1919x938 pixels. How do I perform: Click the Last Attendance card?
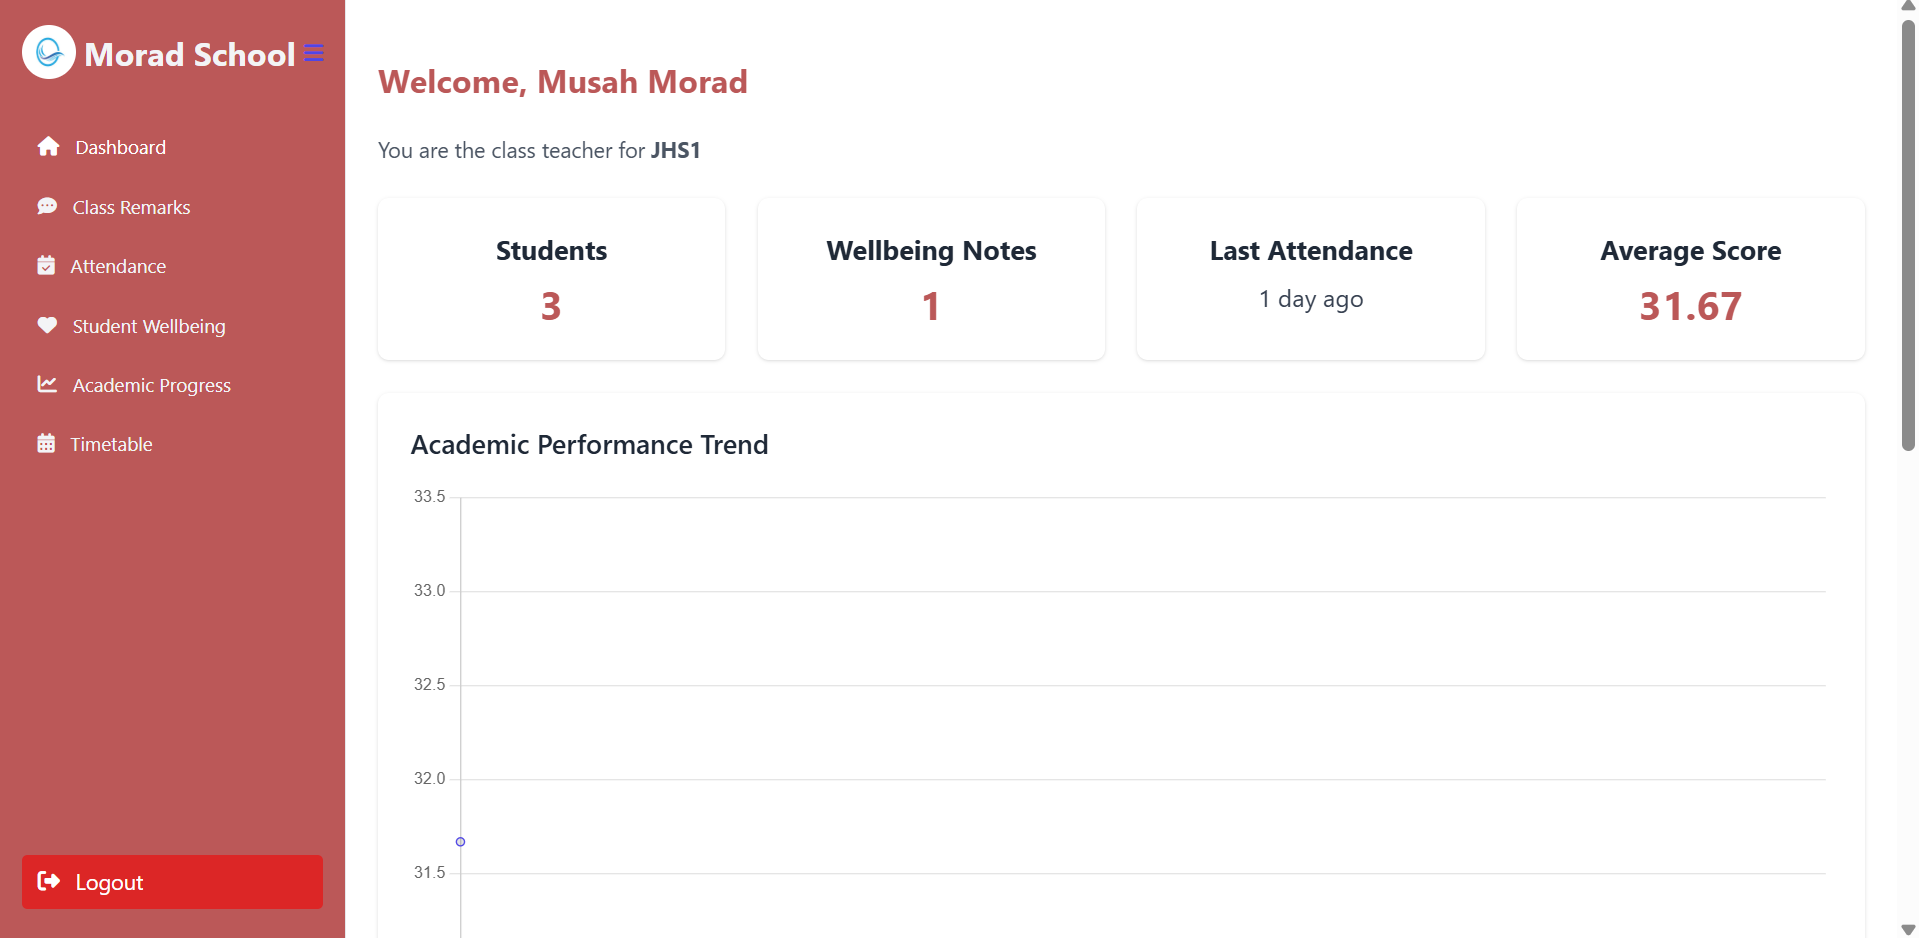[1310, 279]
